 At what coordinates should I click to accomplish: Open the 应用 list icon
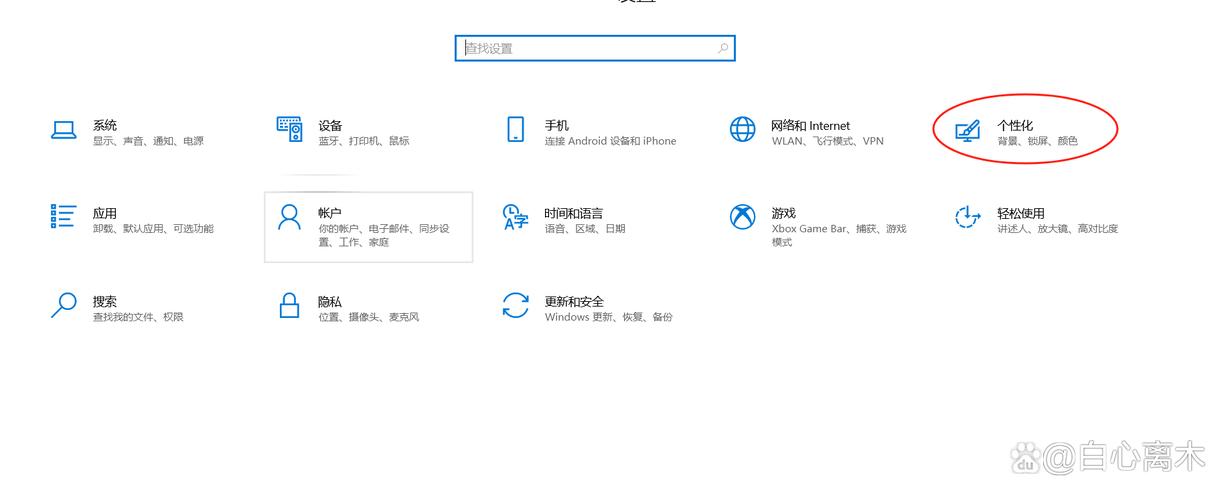coord(63,217)
